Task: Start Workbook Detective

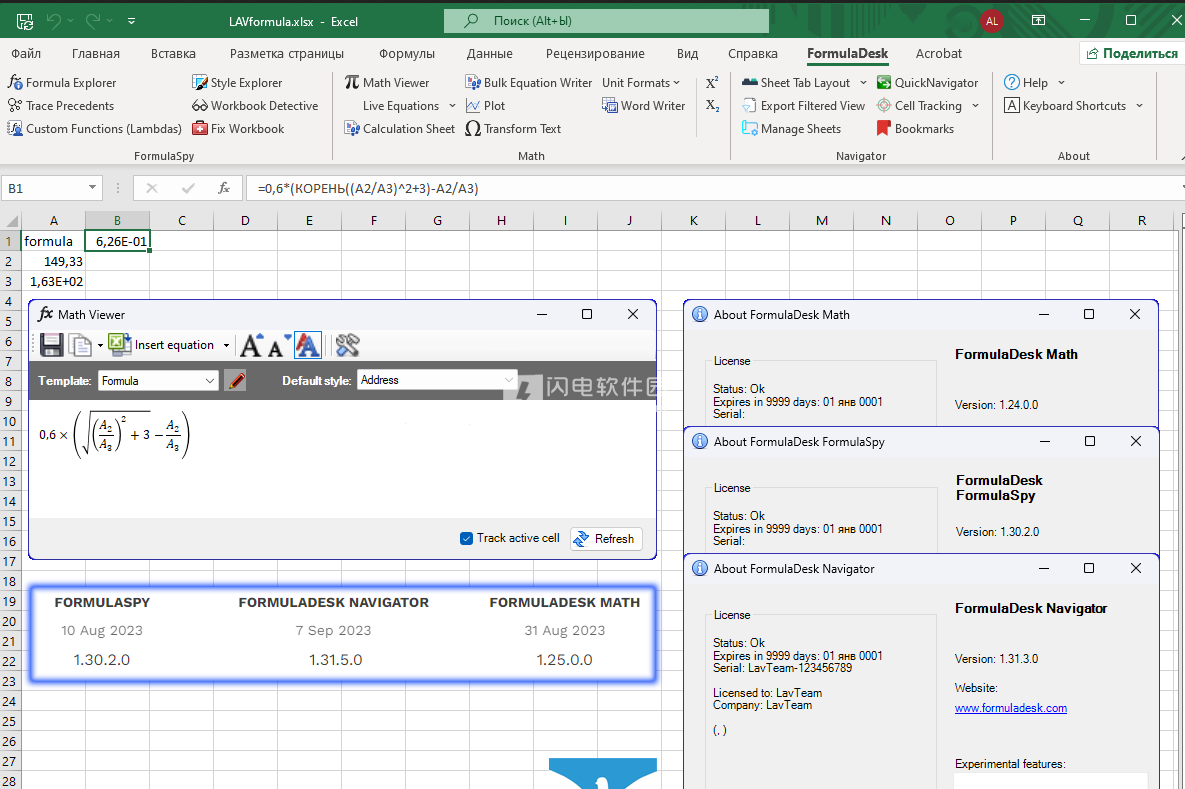Action: tap(255, 106)
